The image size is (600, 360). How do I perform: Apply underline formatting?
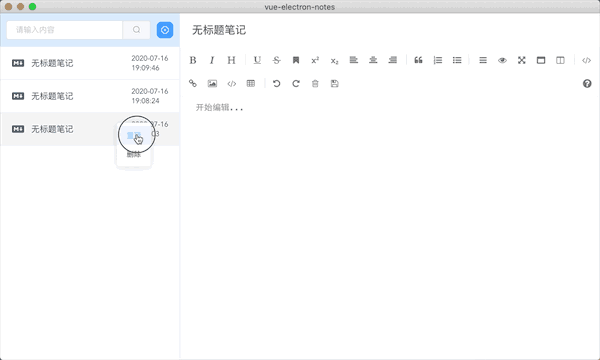(x=257, y=60)
